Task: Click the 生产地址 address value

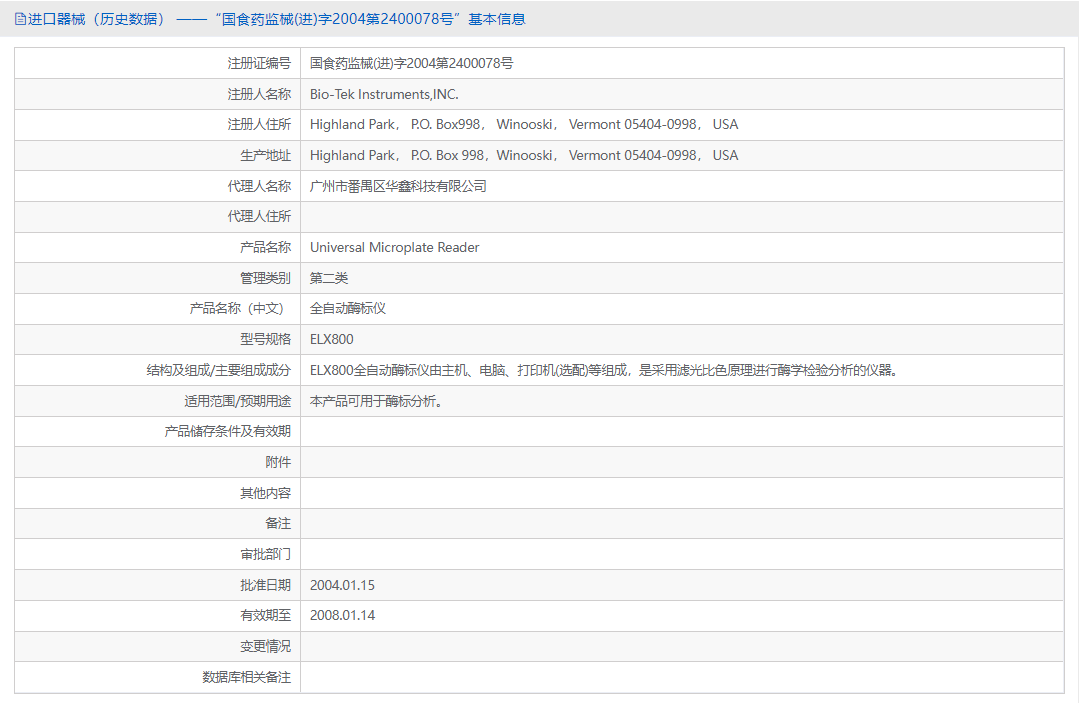Action: [523, 155]
